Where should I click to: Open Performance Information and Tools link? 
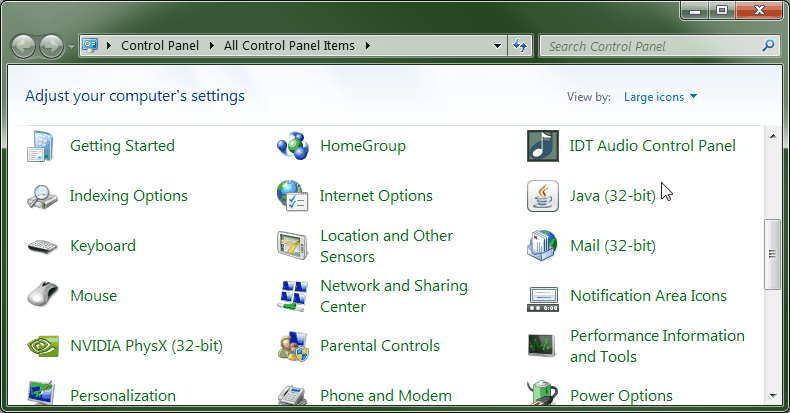click(x=657, y=346)
